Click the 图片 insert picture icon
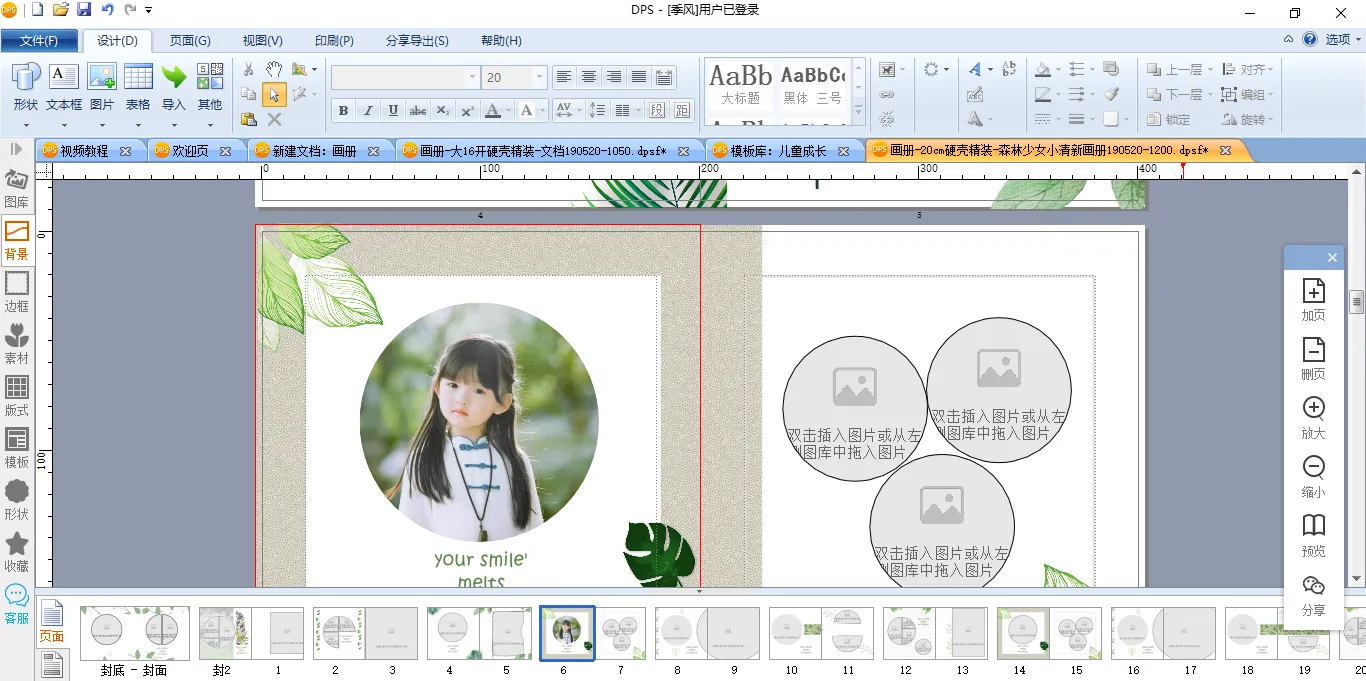The width and height of the screenshot is (1366, 681). coord(102,87)
